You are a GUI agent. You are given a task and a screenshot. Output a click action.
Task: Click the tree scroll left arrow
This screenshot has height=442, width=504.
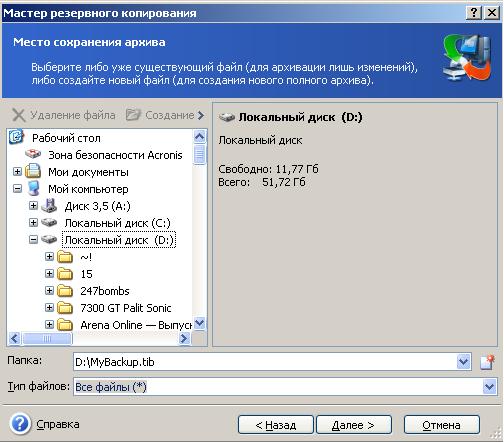[x=14, y=338]
